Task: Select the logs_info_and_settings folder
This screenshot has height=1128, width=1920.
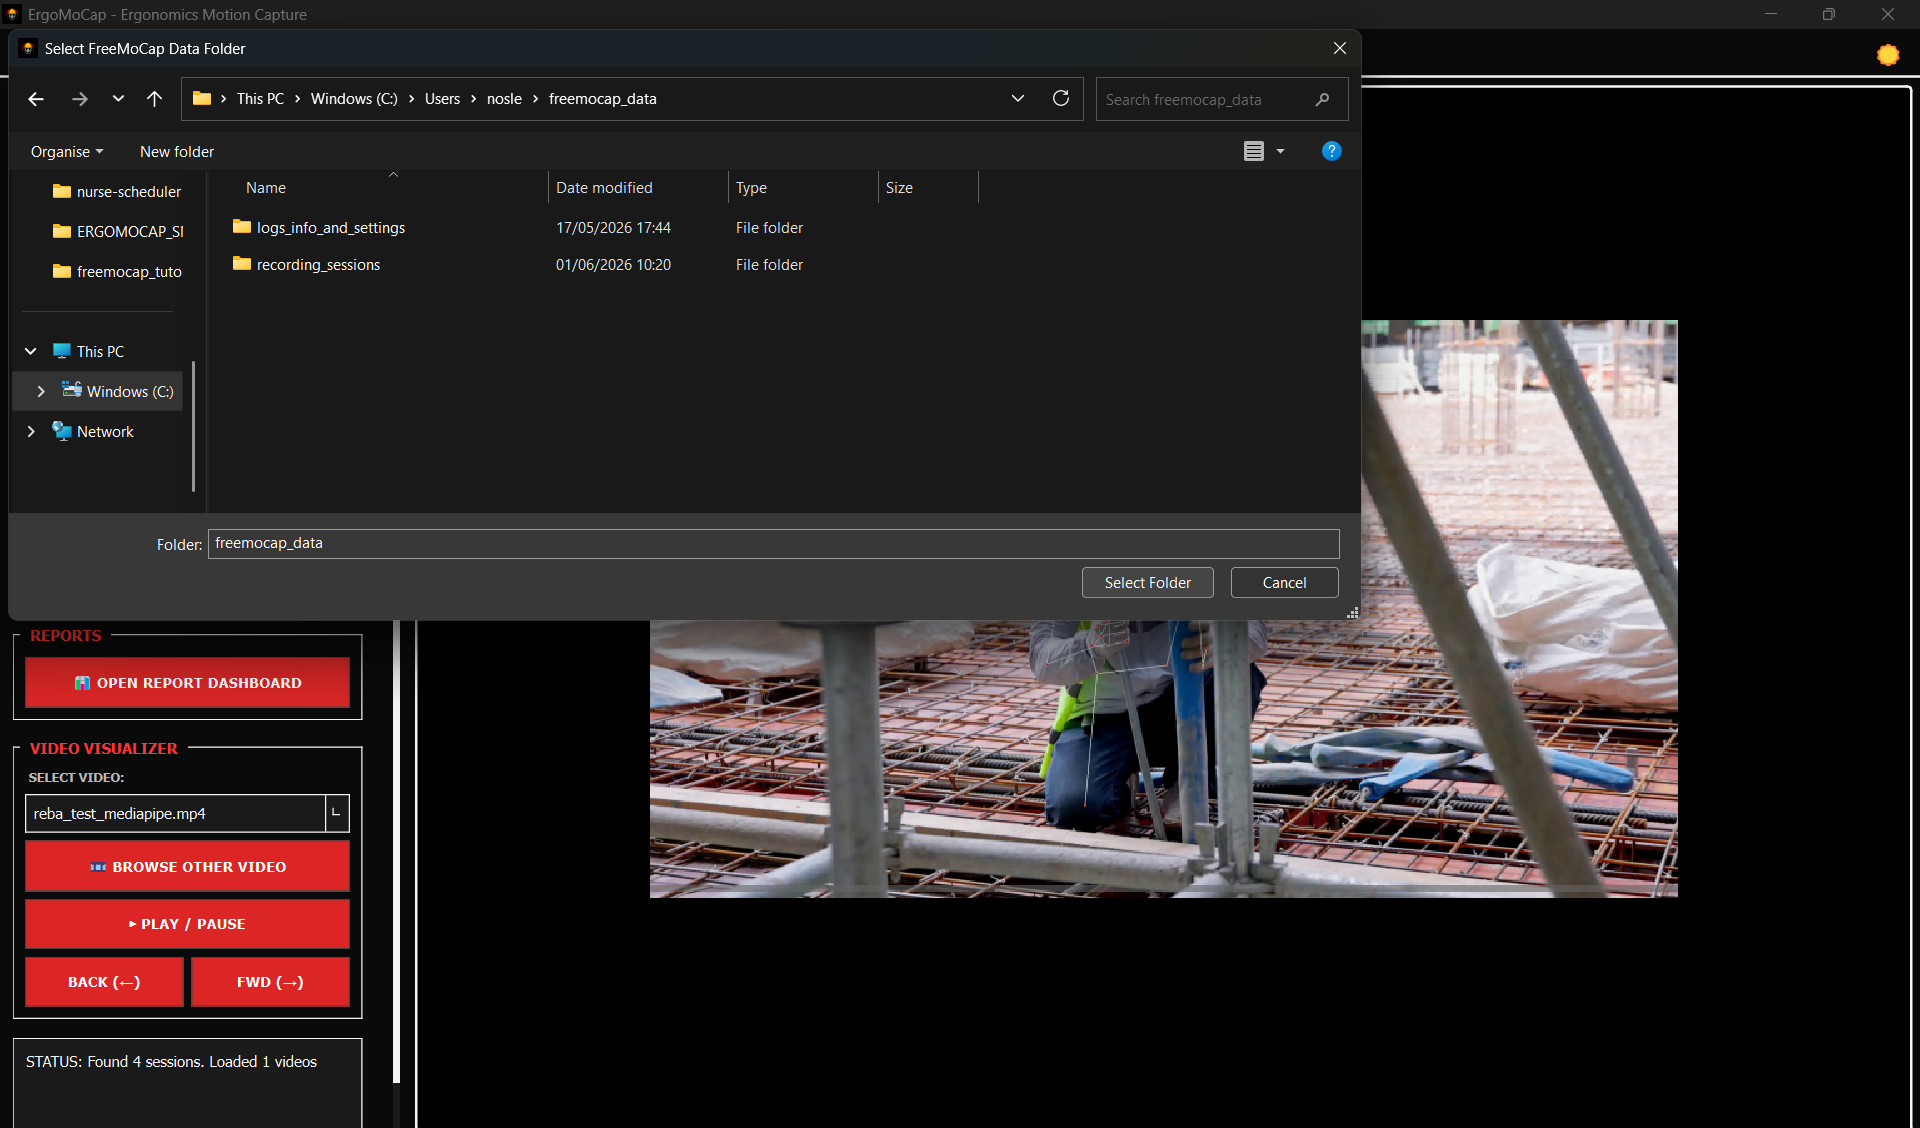Action: (x=330, y=228)
